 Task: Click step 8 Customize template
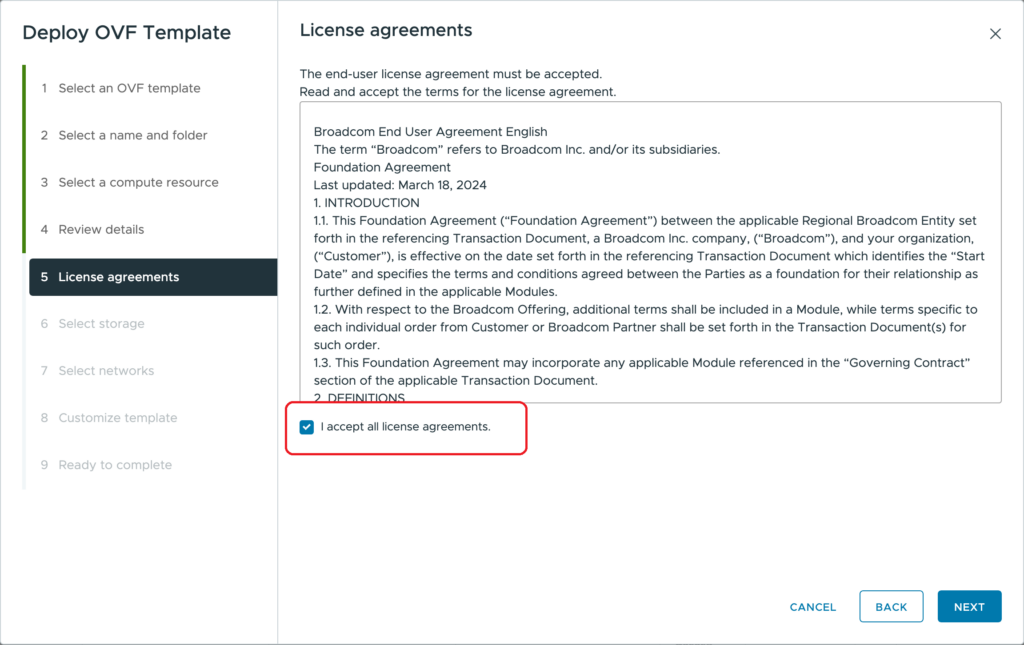click(117, 418)
